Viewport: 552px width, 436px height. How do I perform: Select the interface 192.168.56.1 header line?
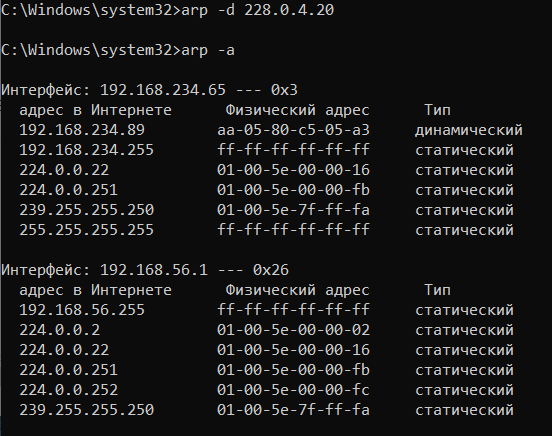(145, 270)
